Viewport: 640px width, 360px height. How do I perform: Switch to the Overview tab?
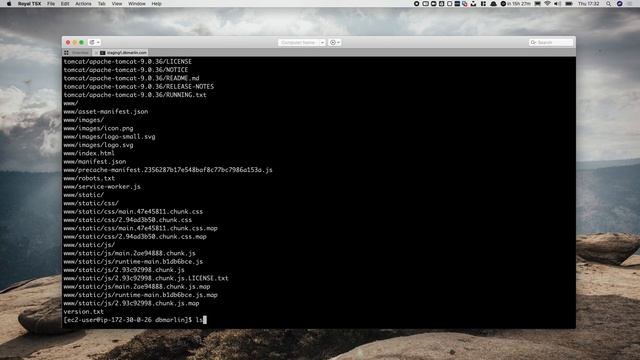tap(80, 53)
